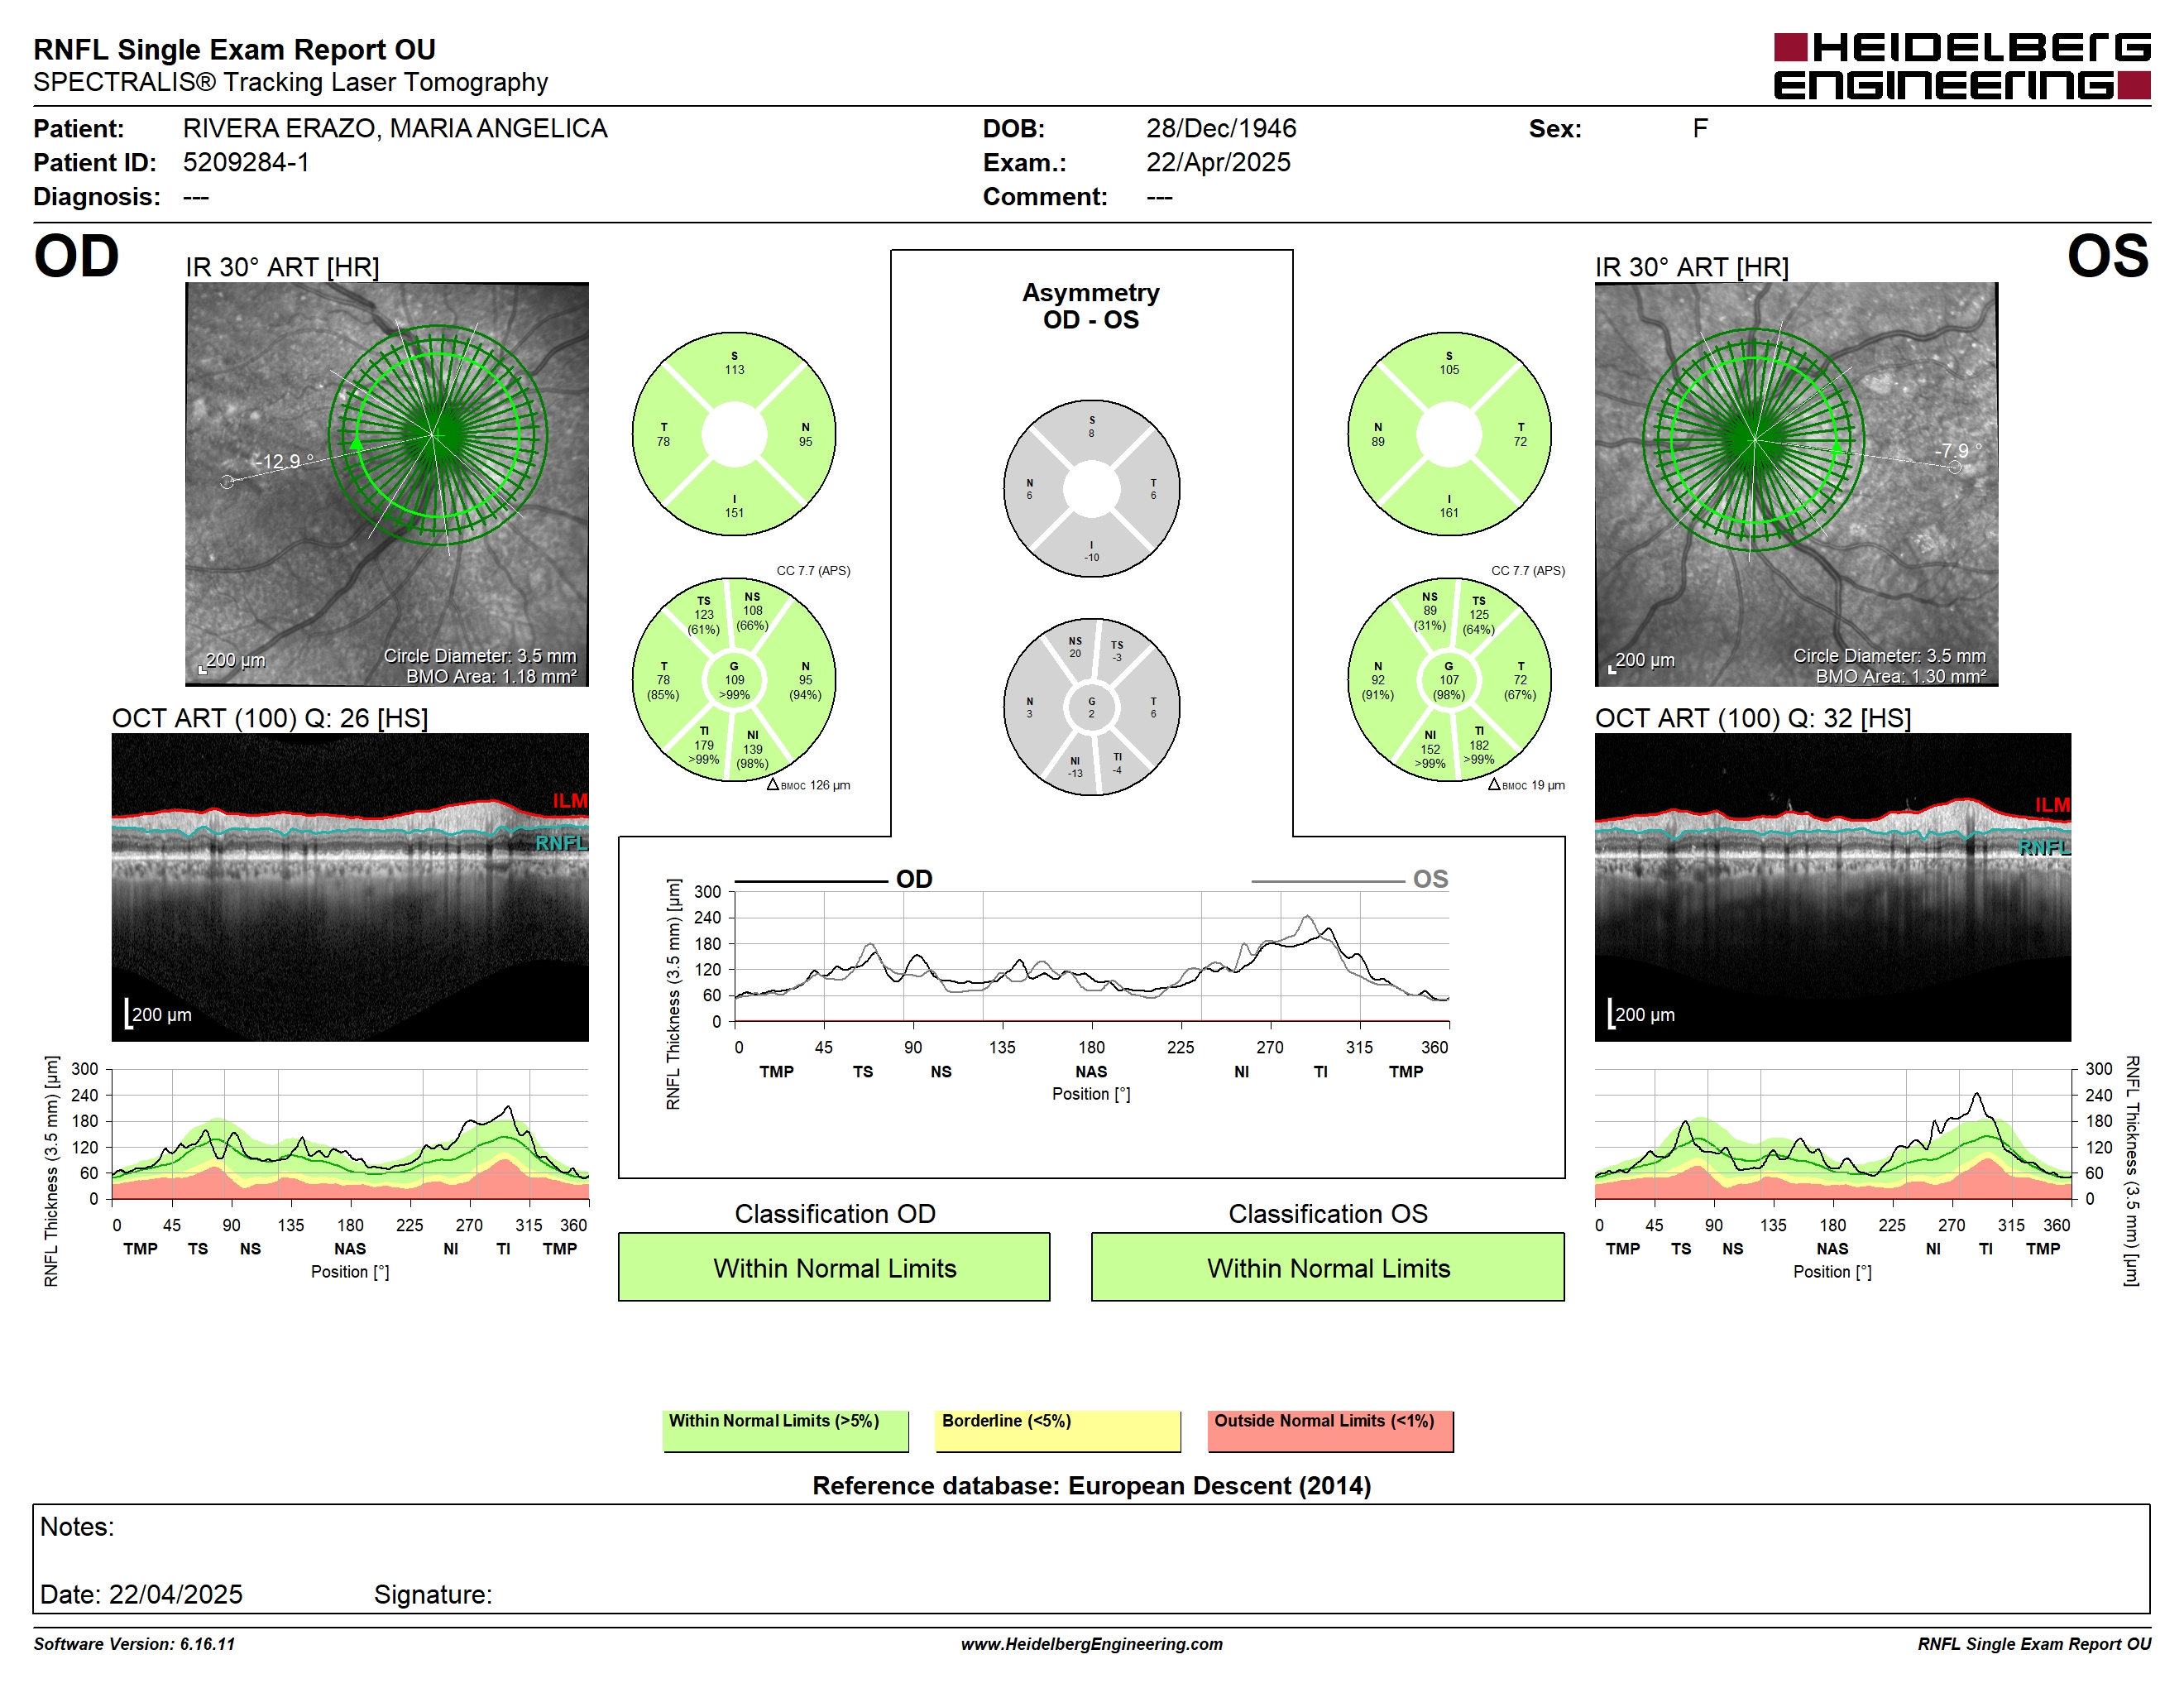This screenshot has height=1688, width=2184.
Task: Click the OS six-sector Garway-Heath chart
Action: click(1449, 680)
